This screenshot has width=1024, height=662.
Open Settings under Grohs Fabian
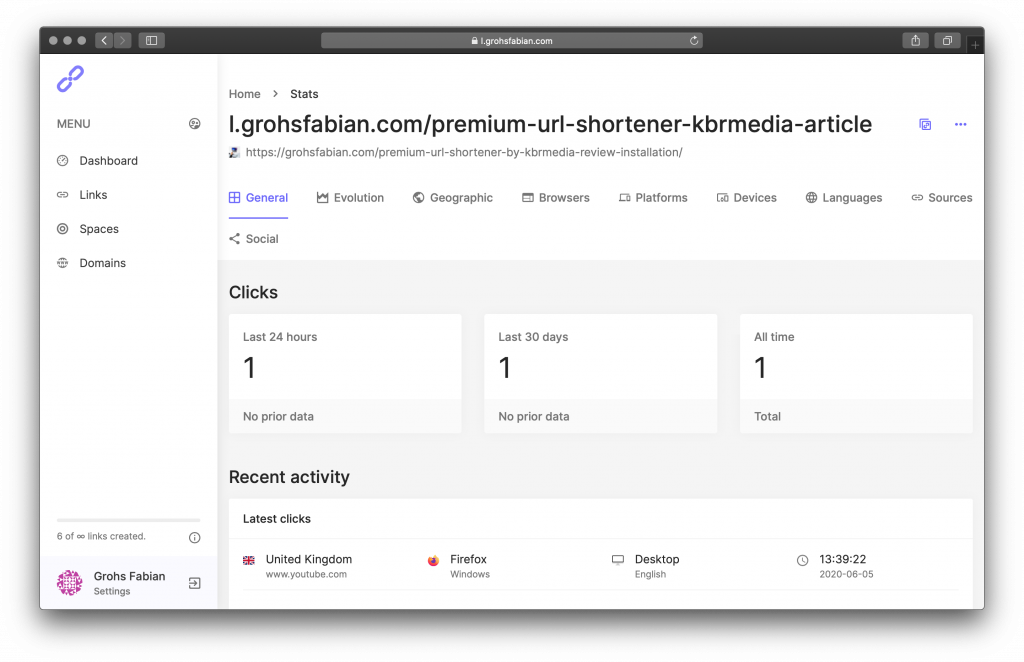pyautogui.click(x=112, y=591)
